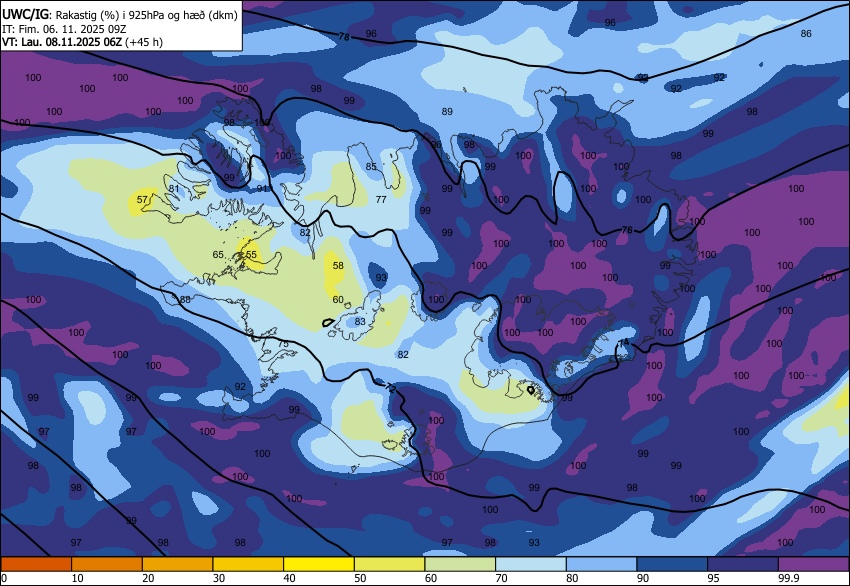Screen dimensions: 850x586
Task: Click the 10–20 orange legend swatch
Action: (107, 564)
